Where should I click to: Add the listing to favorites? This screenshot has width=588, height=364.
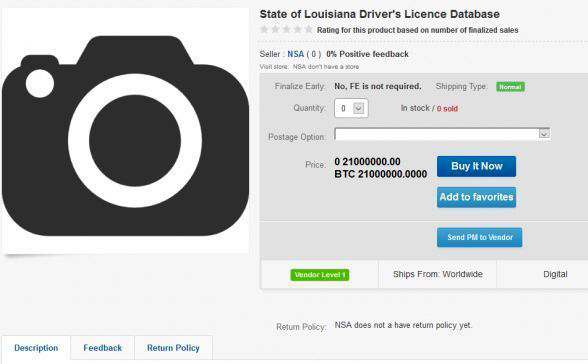coord(476,197)
